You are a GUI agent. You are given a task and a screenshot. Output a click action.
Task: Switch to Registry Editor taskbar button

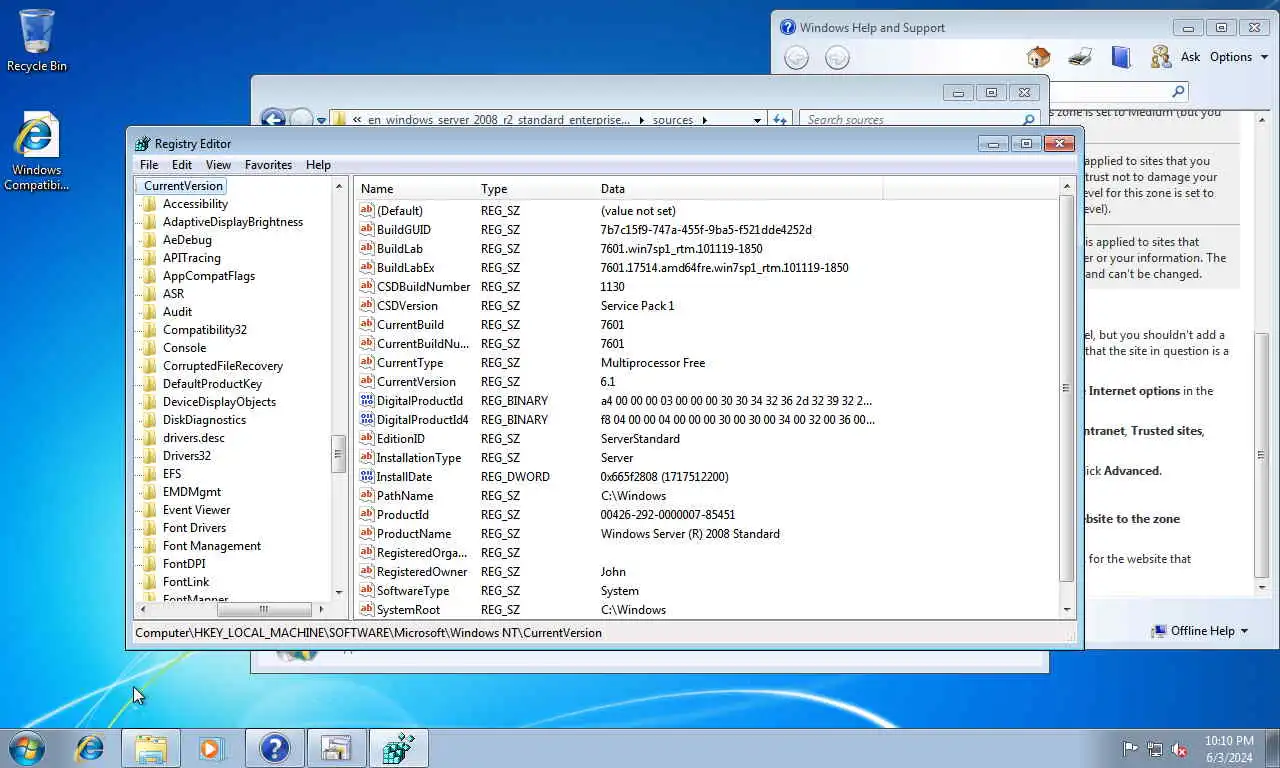[x=398, y=748]
